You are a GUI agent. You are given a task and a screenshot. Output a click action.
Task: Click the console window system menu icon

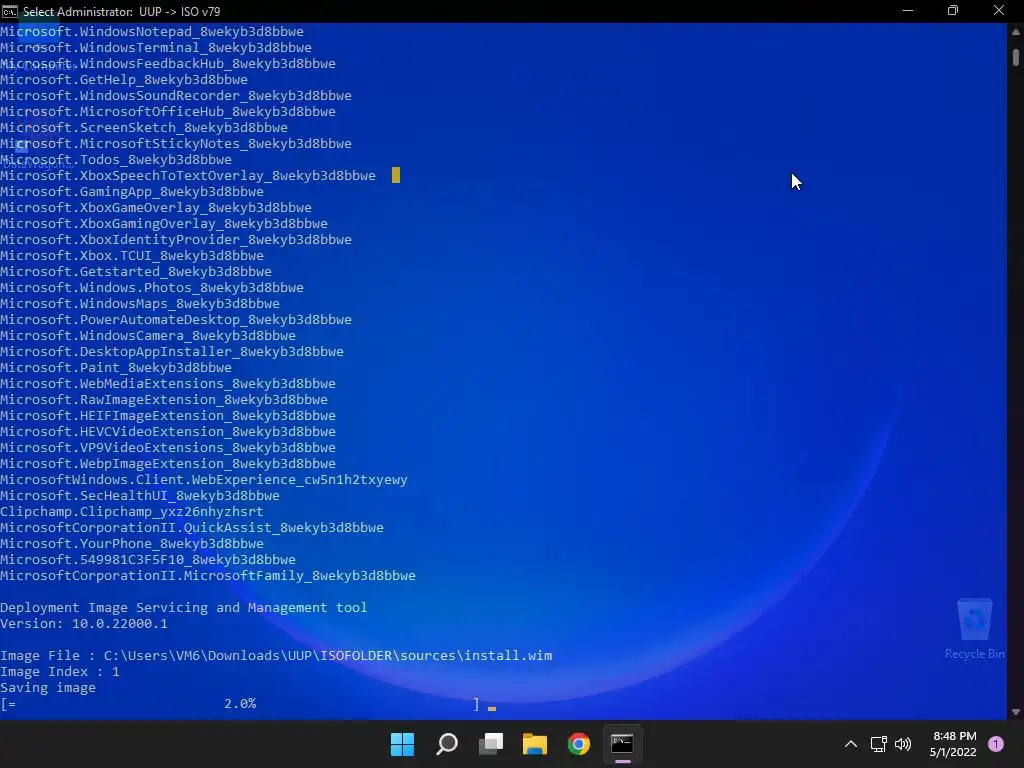click(x=10, y=11)
